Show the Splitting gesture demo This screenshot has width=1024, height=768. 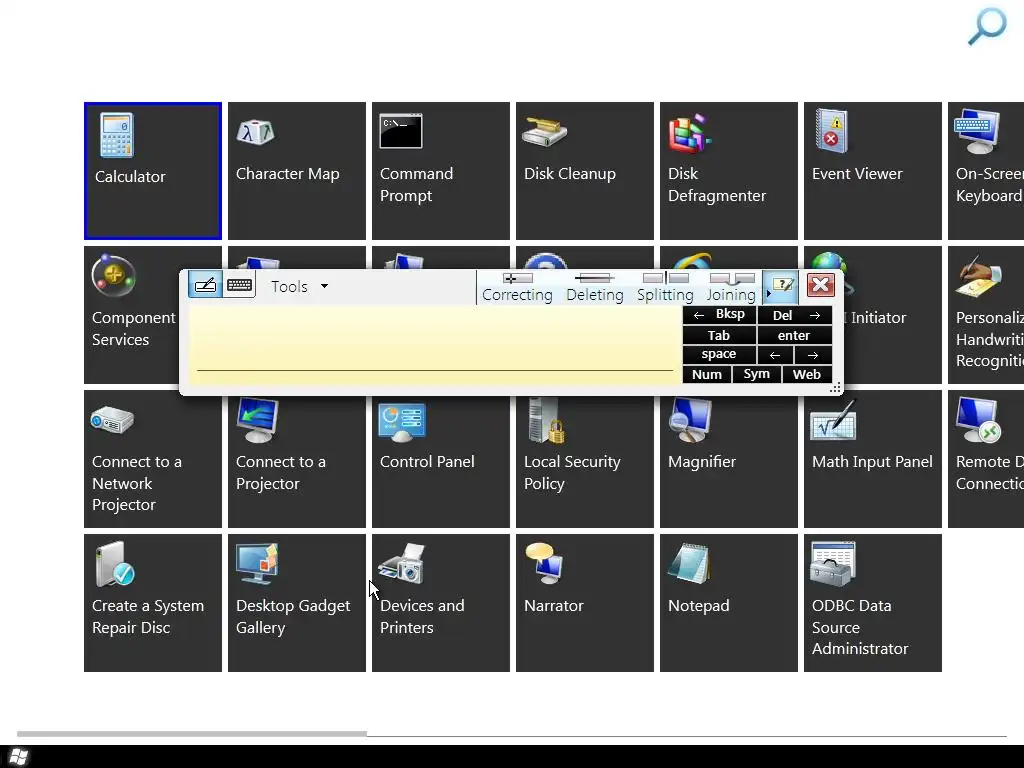(x=665, y=287)
